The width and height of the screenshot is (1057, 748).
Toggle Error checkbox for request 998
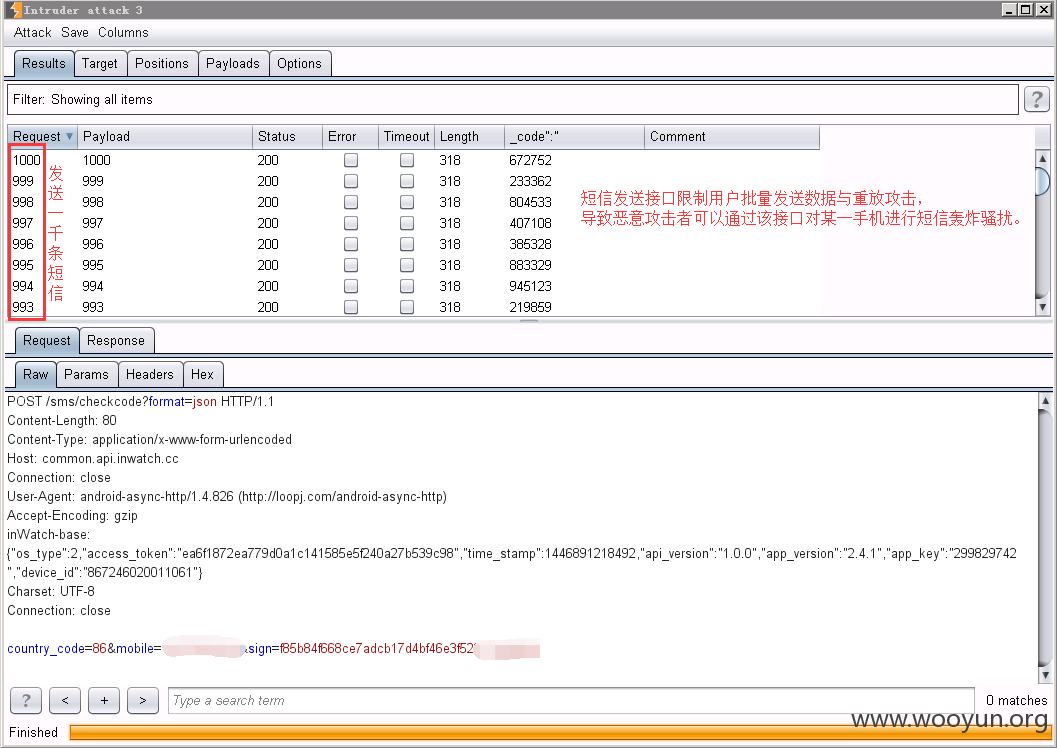pos(351,202)
